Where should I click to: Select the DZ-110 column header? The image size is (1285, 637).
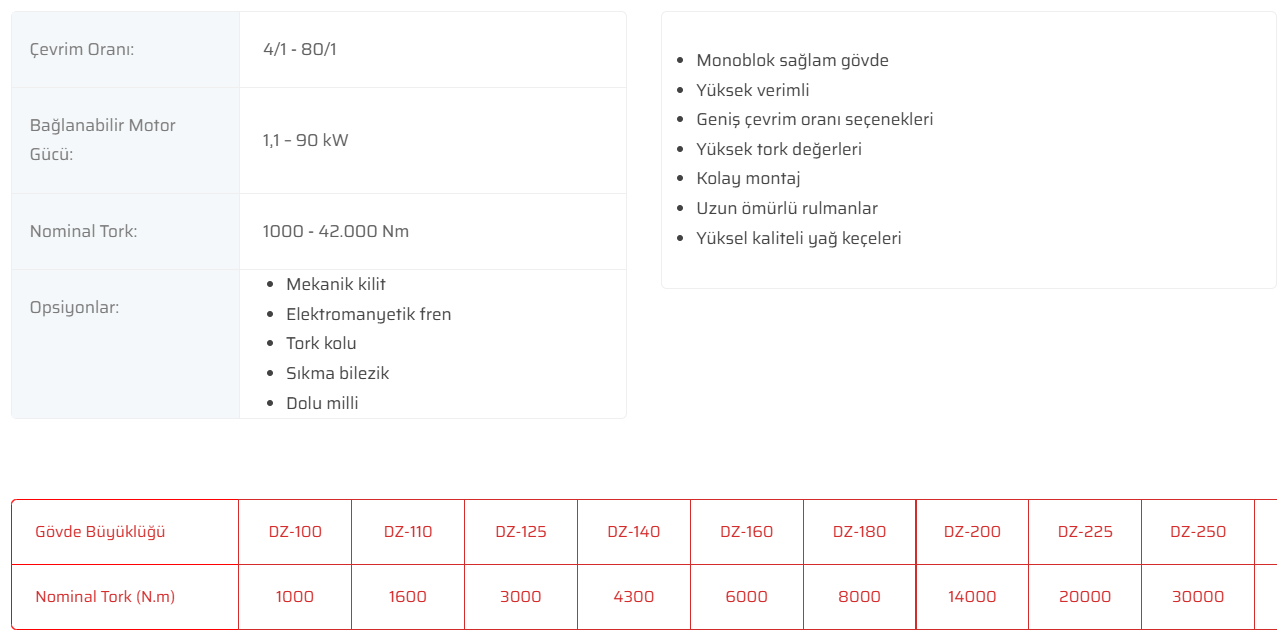point(408,532)
